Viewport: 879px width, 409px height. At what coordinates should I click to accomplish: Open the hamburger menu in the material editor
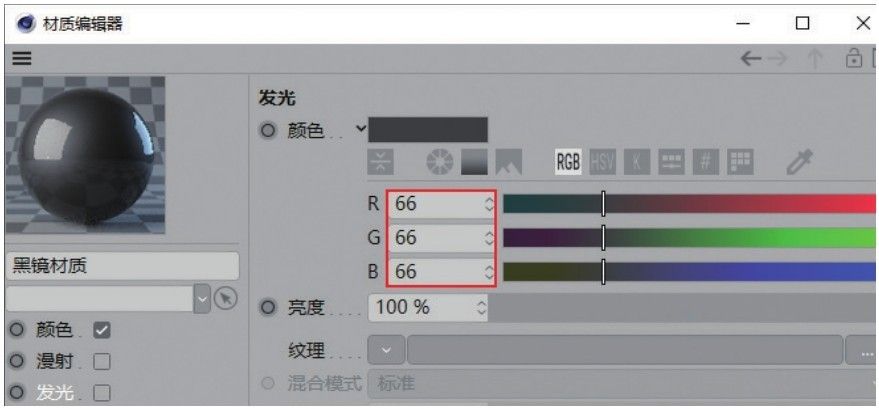(x=22, y=58)
